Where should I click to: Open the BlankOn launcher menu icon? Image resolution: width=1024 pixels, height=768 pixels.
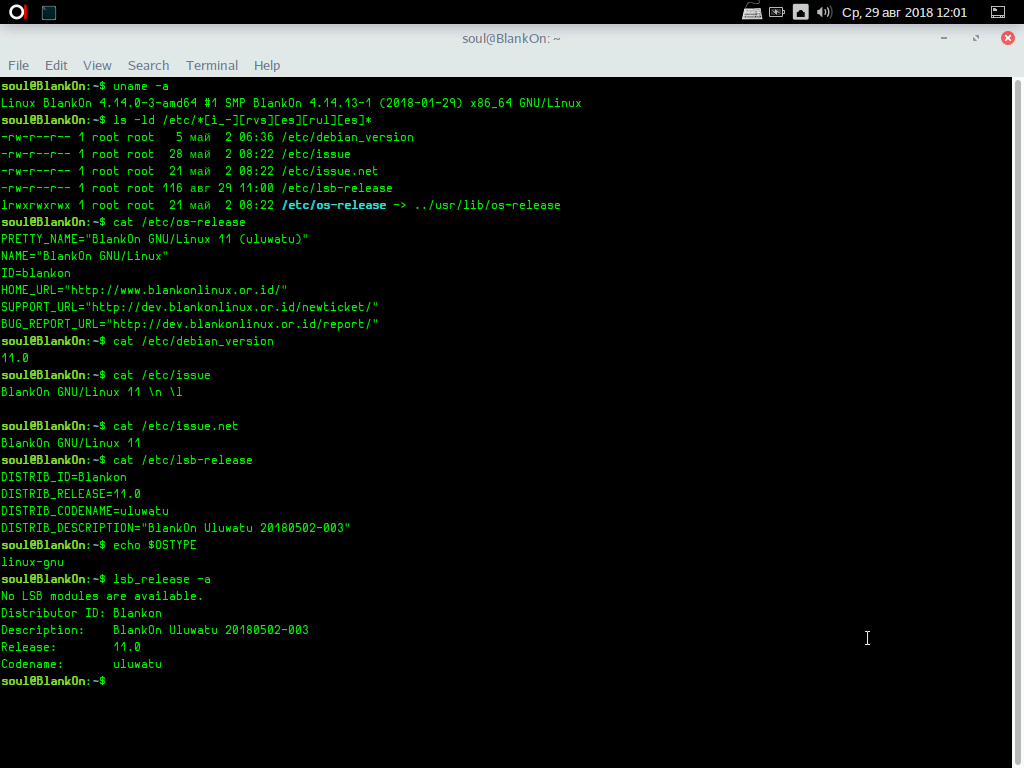pos(18,12)
